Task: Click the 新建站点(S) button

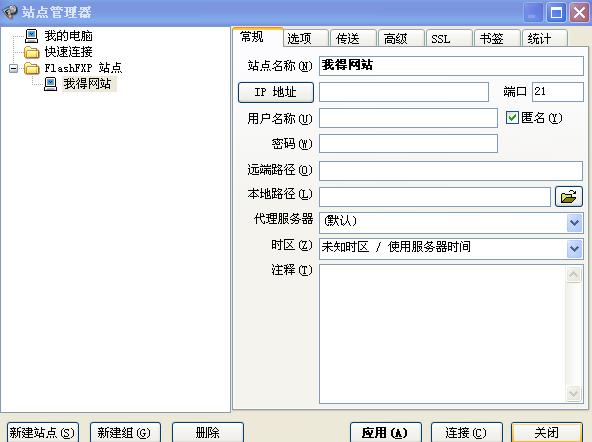Action: point(42,432)
